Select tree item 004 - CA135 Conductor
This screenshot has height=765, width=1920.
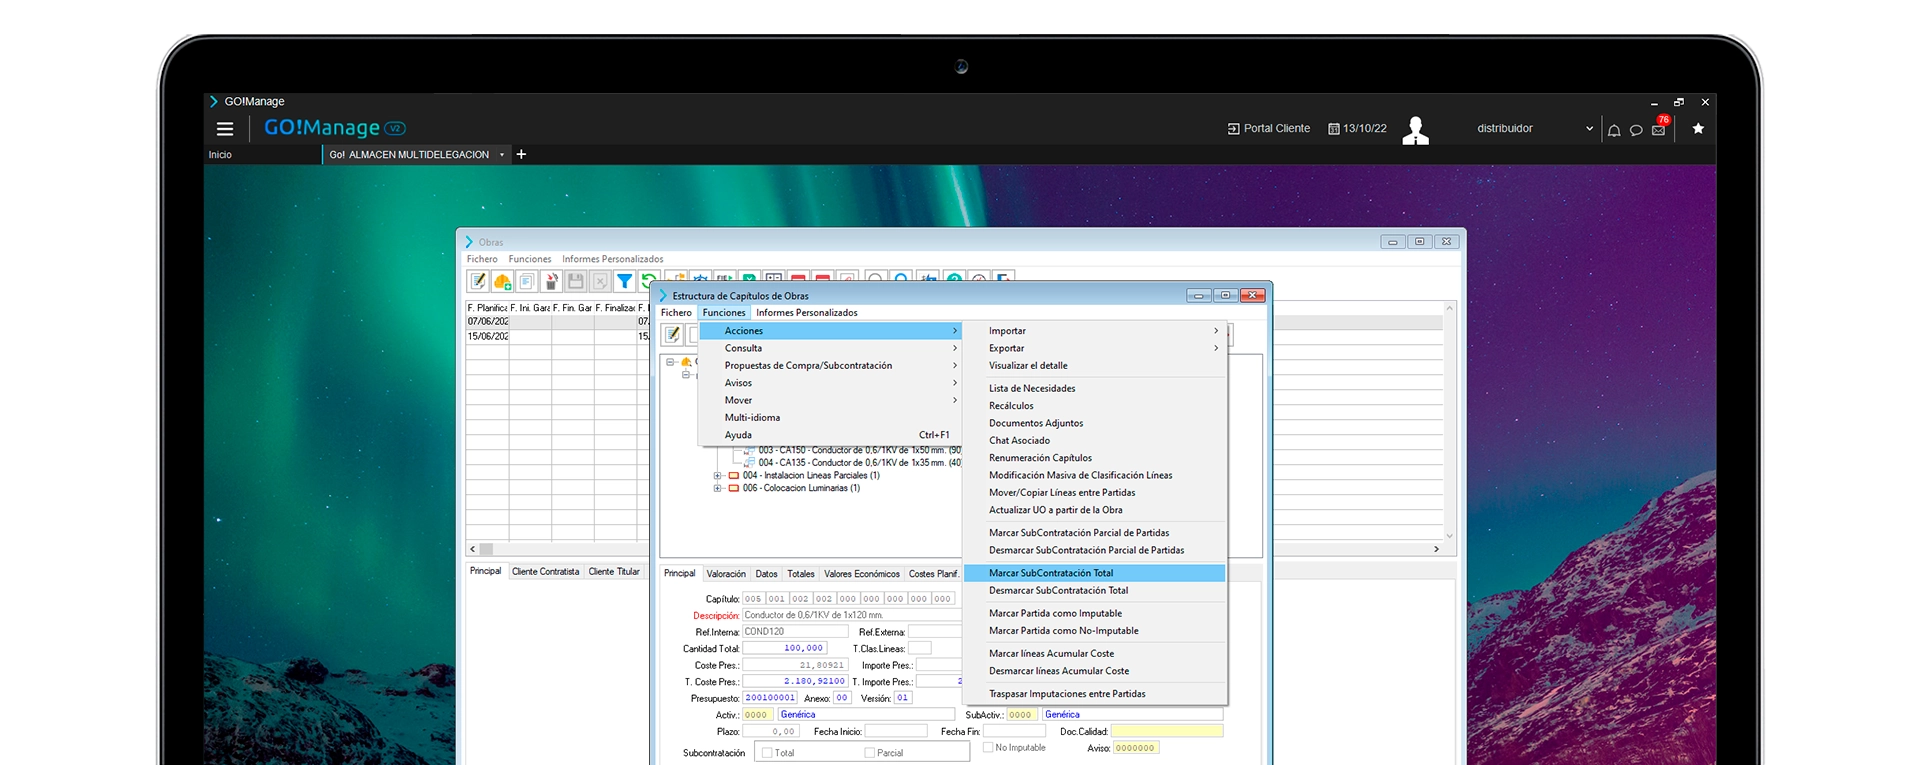(859, 463)
